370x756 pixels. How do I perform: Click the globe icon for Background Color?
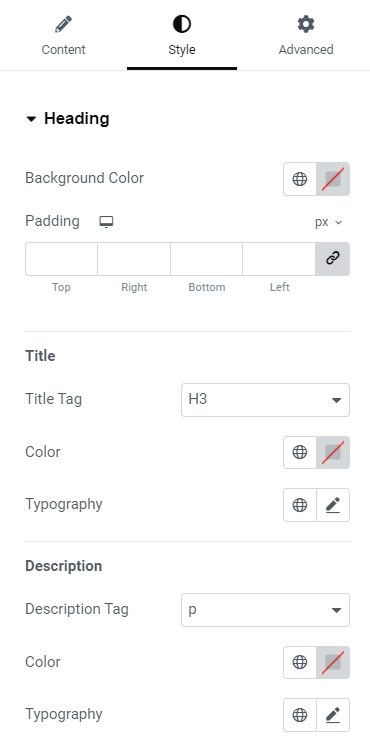[x=300, y=179]
